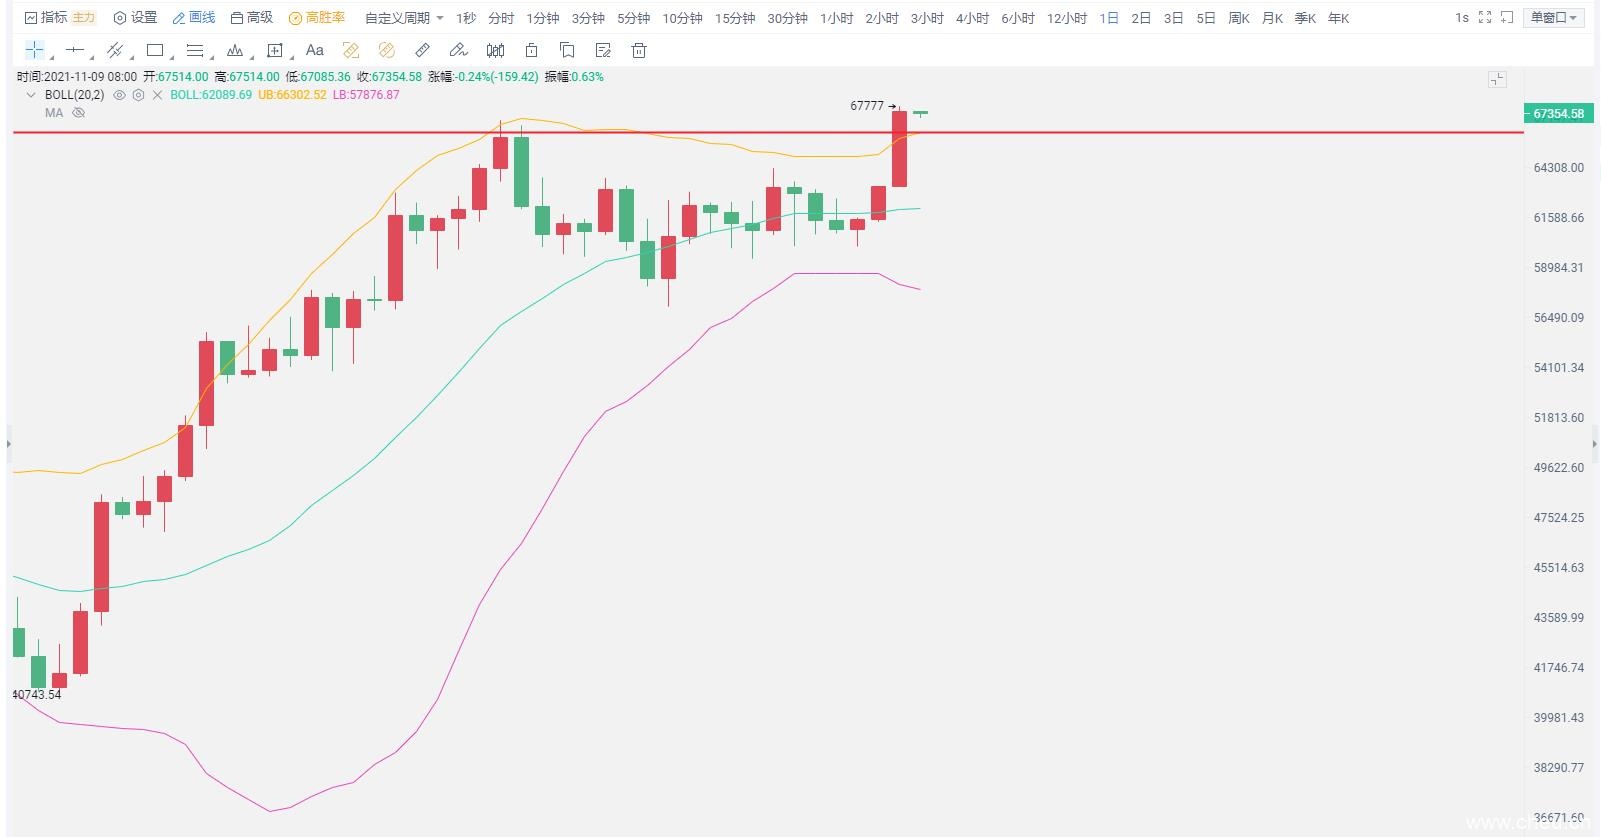Image resolution: width=1601 pixels, height=837 pixels.
Task: Switch to 5分钟 timeframe
Action: tap(633, 18)
